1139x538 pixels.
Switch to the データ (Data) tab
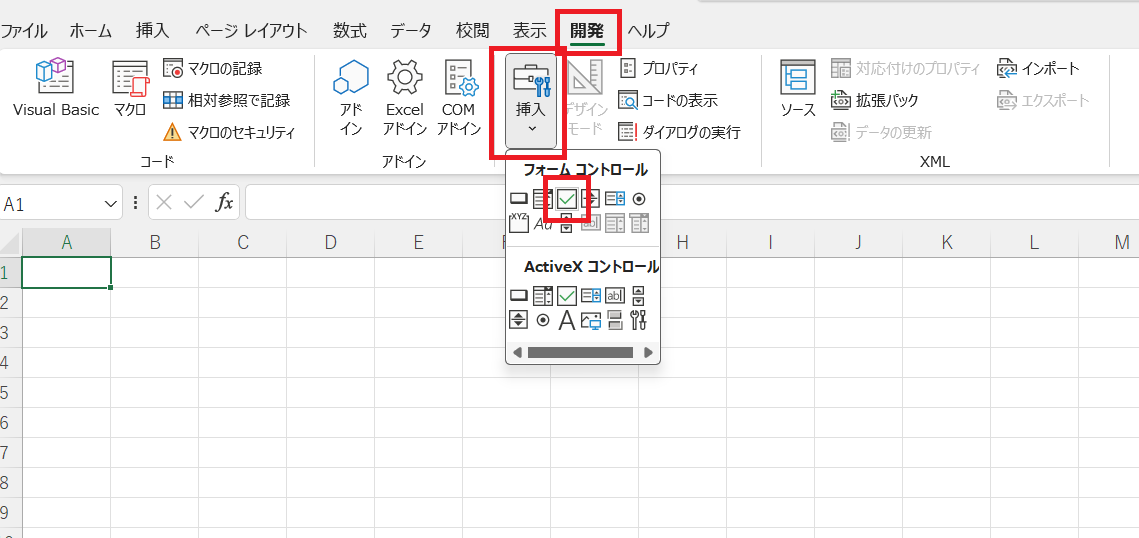tap(411, 30)
